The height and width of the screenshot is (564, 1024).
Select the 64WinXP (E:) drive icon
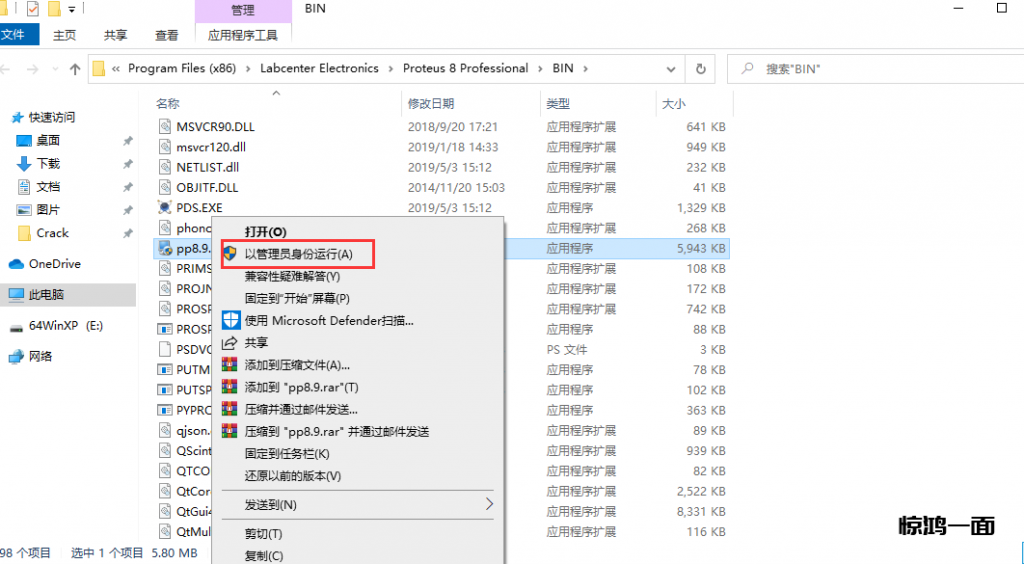pos(16,326)
